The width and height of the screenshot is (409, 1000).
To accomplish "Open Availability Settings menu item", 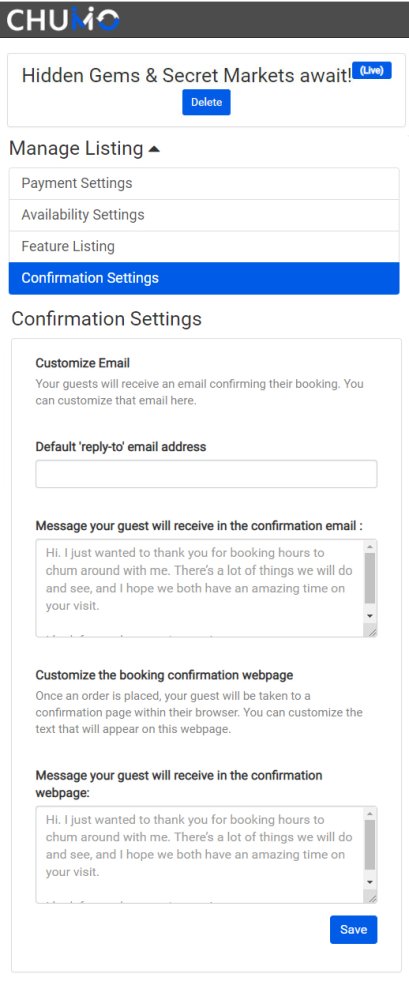I will point(204,215).
